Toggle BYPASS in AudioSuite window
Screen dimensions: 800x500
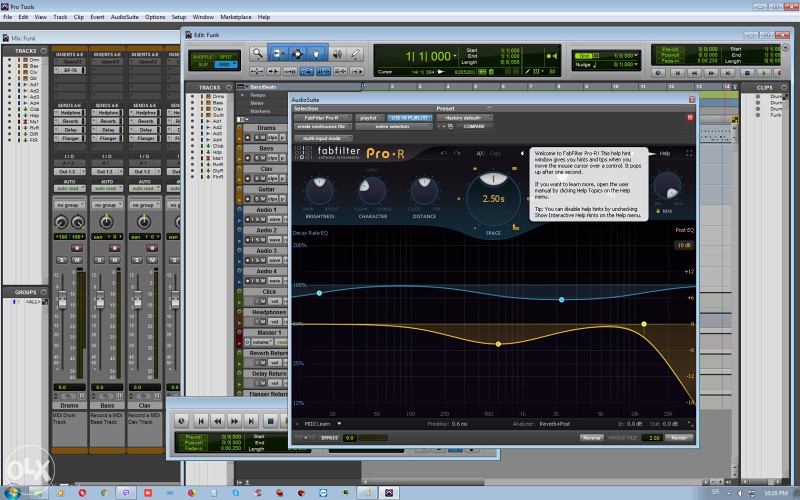click(330, 438)
